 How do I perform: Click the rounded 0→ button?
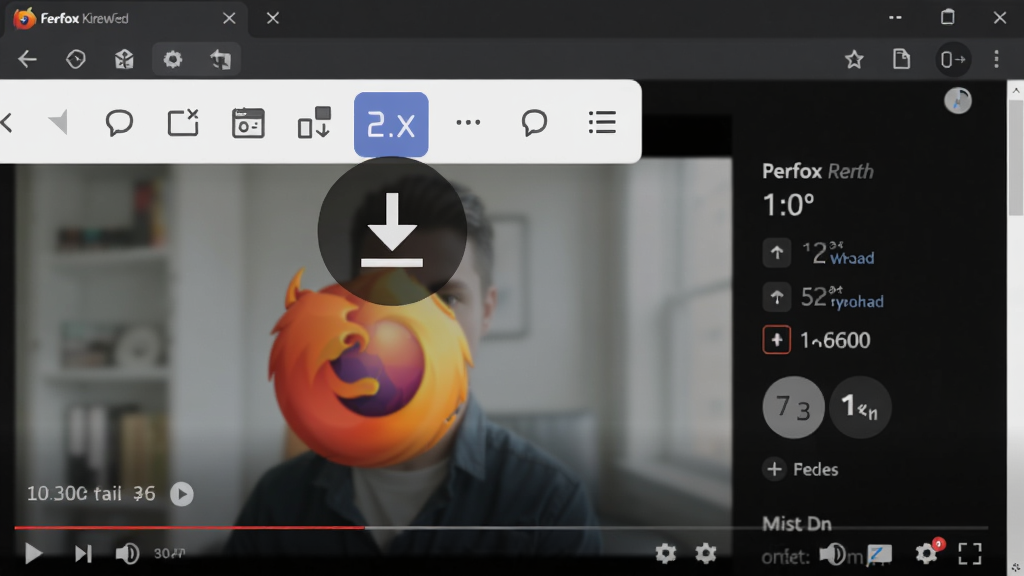pyautogui.click(x=952, y=59)
